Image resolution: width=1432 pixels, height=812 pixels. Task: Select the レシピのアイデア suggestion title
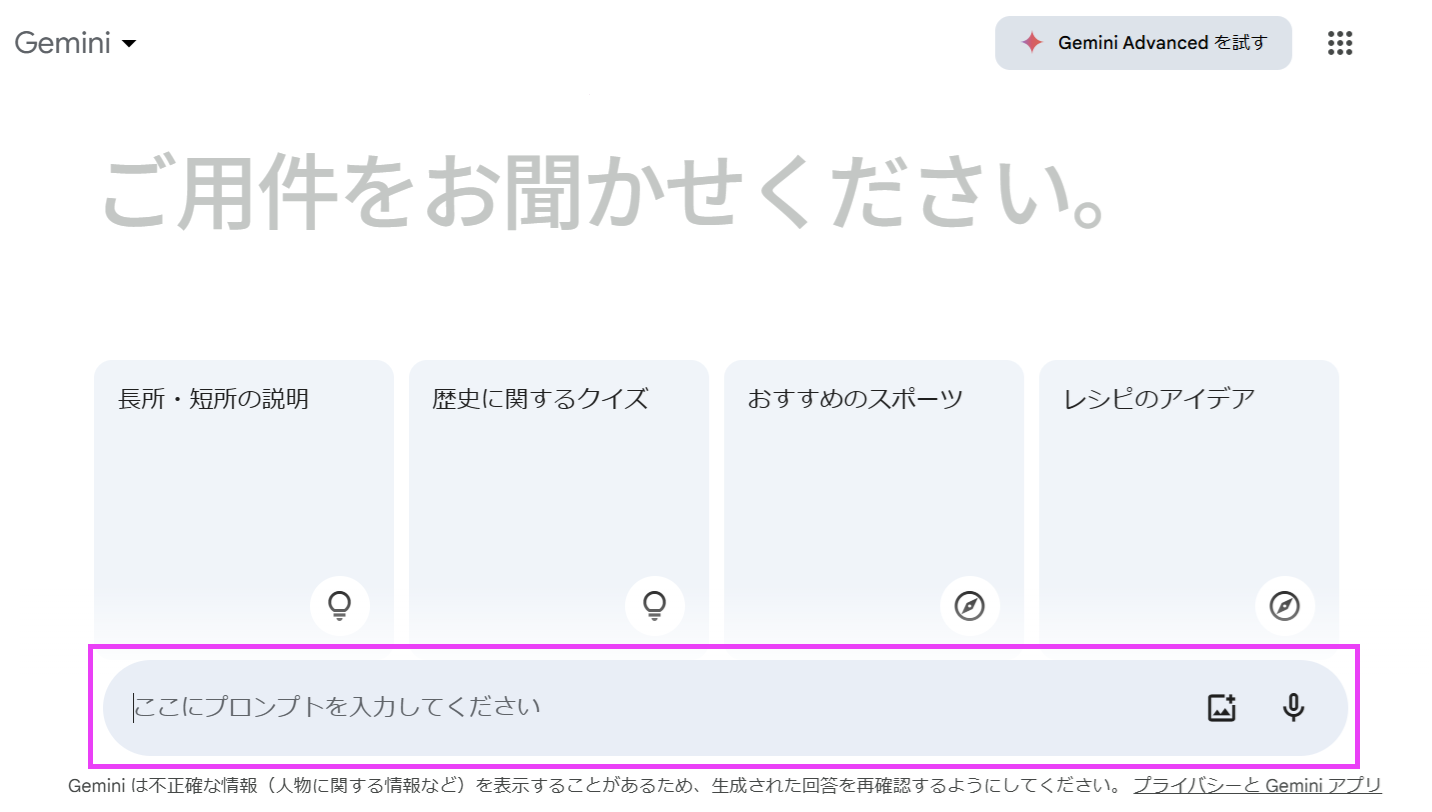[1158, 400]
